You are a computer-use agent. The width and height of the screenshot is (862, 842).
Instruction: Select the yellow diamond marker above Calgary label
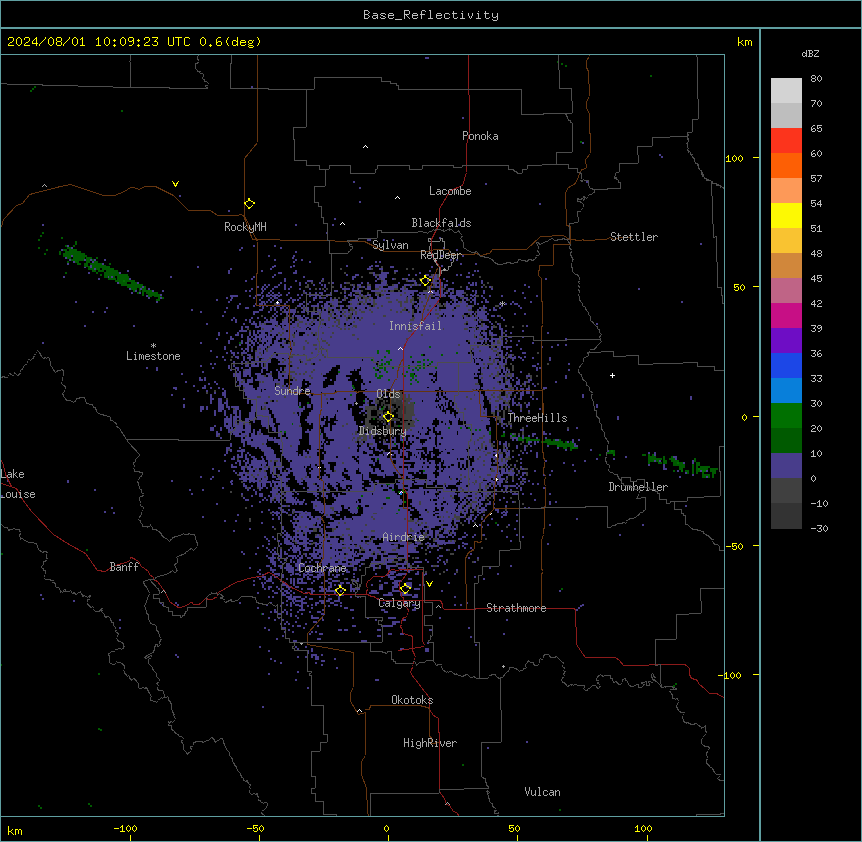pos(405,589)
